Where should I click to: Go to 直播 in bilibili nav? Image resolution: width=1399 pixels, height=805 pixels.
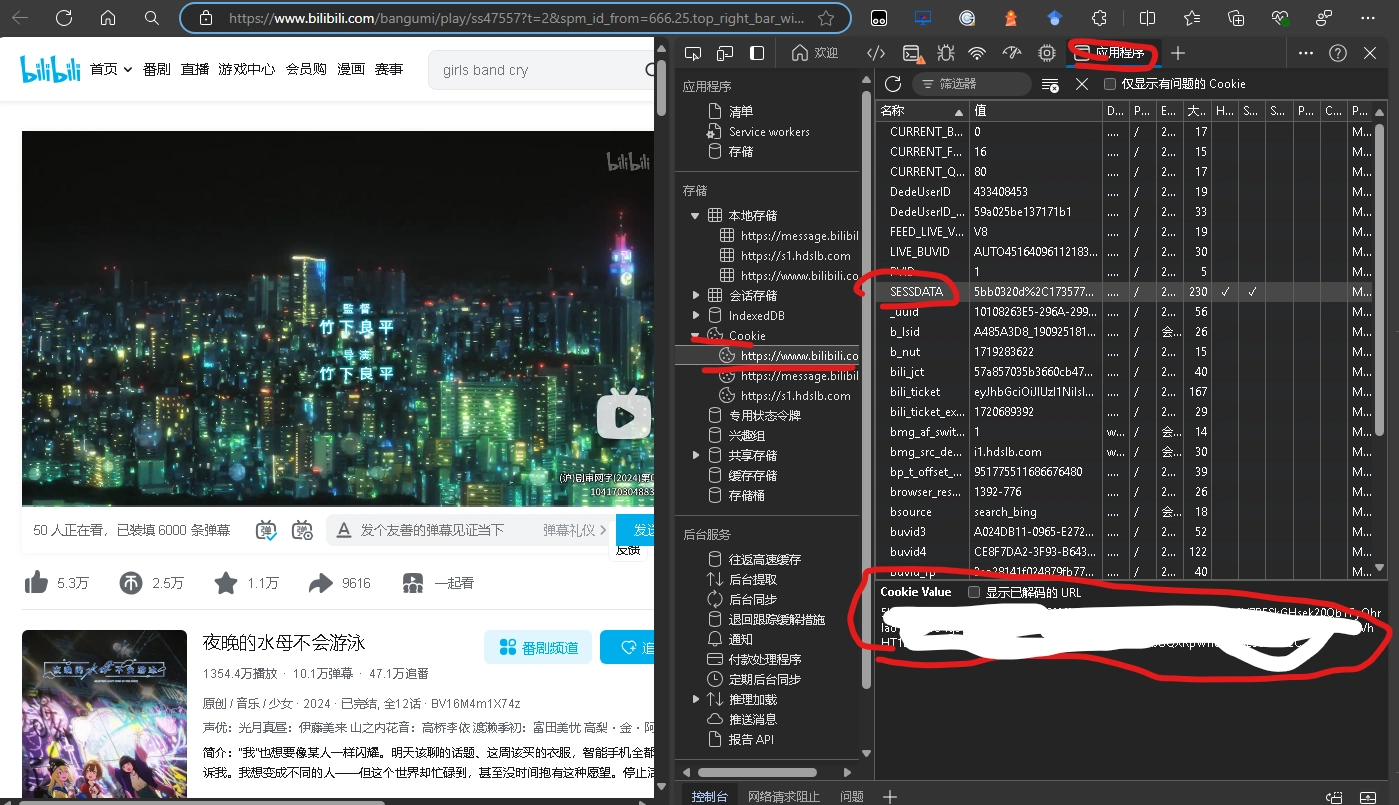[195, 69]
